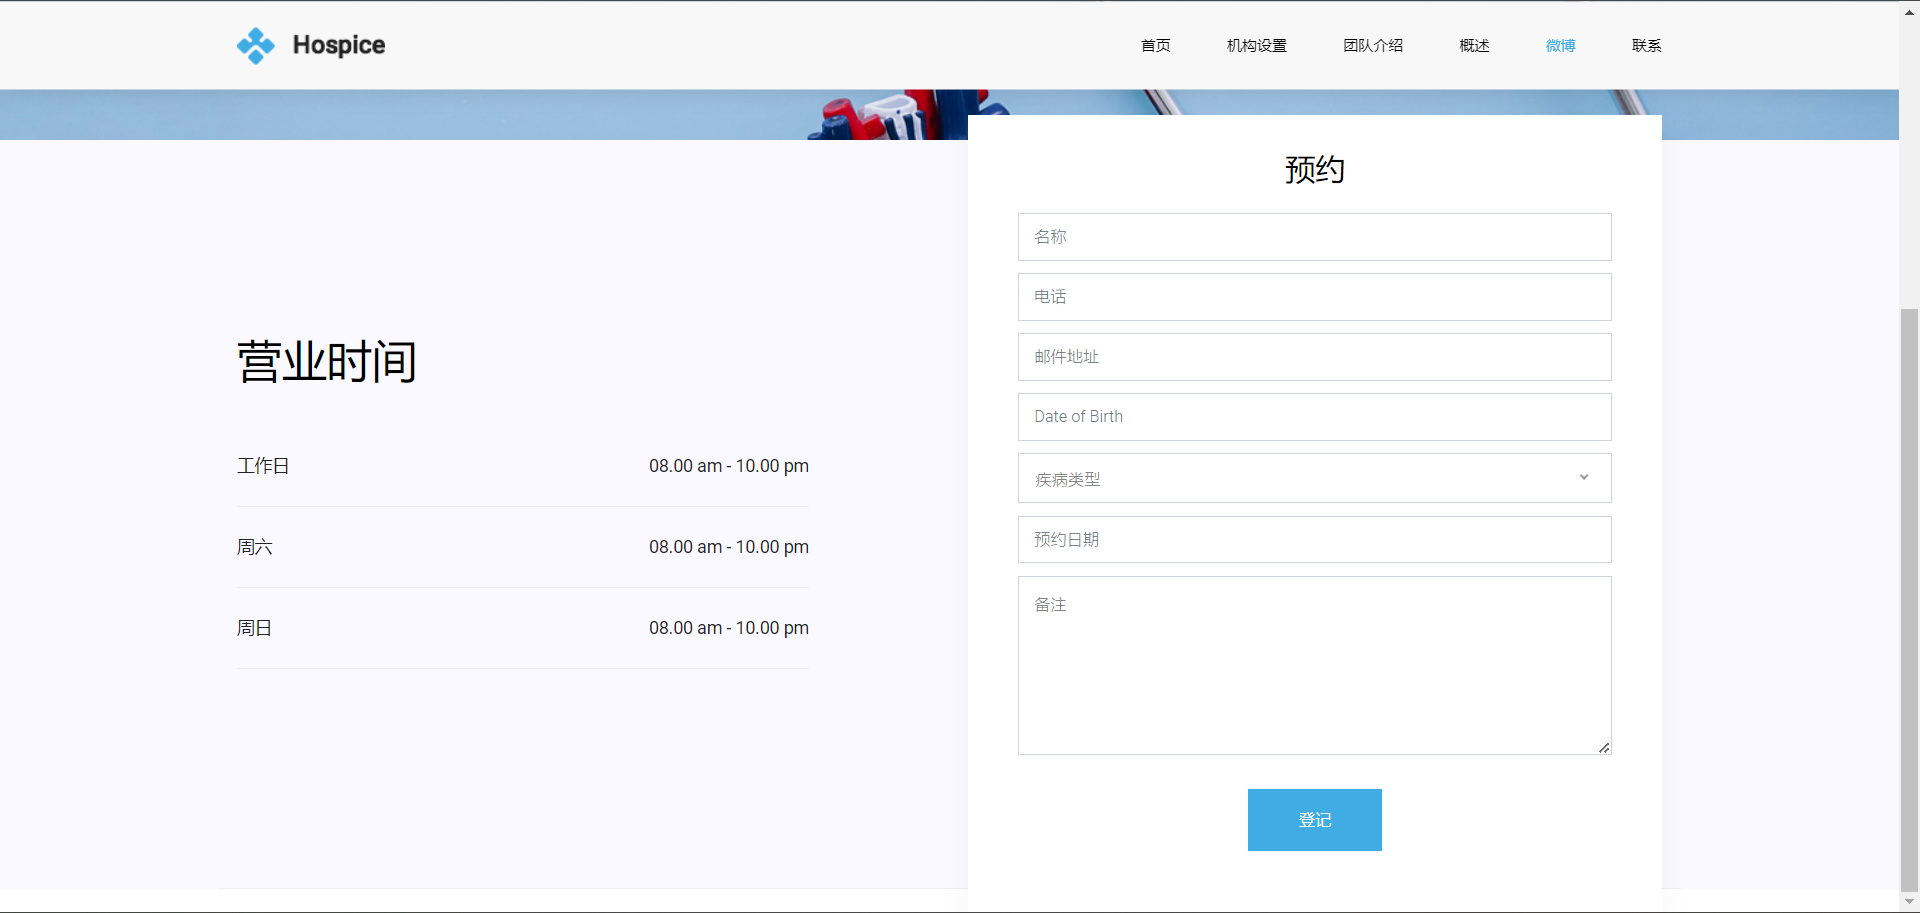The image size is (1920, 913).
Task: Click the dropdown chevron on disease type
Action: (x=1583, y=478)
